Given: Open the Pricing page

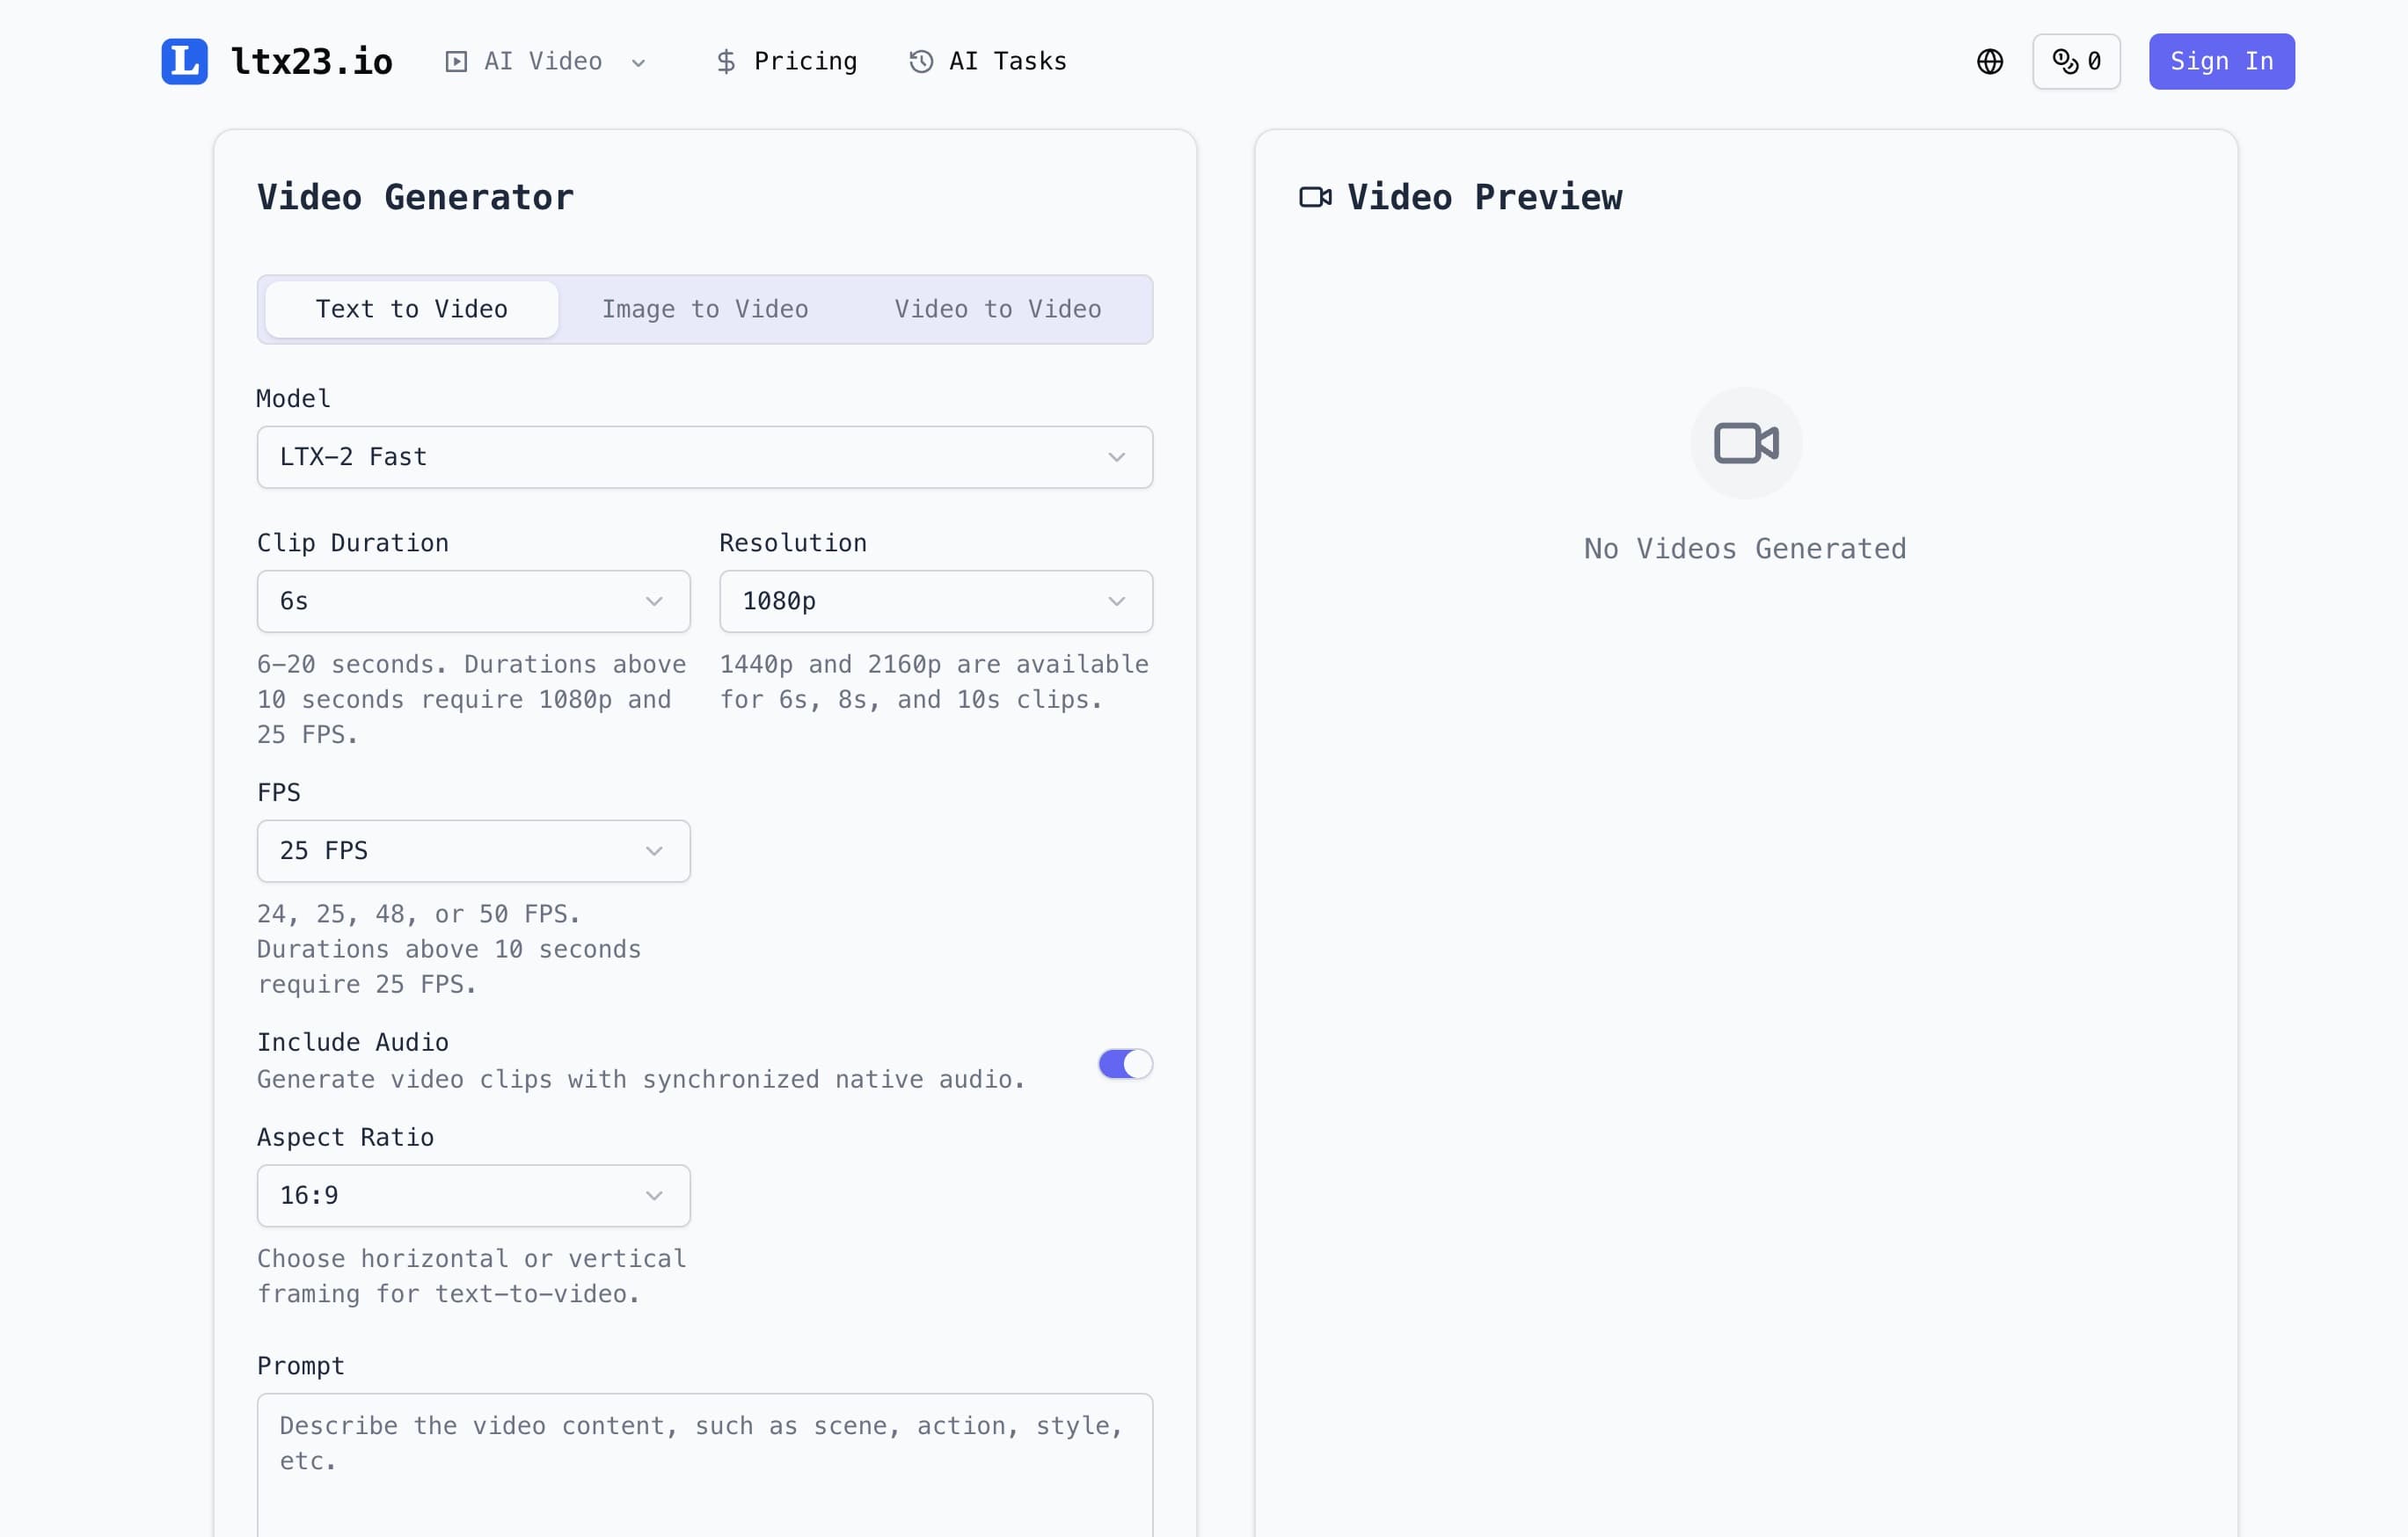Looking at the screenshot, I should click(x=787, y=61).
